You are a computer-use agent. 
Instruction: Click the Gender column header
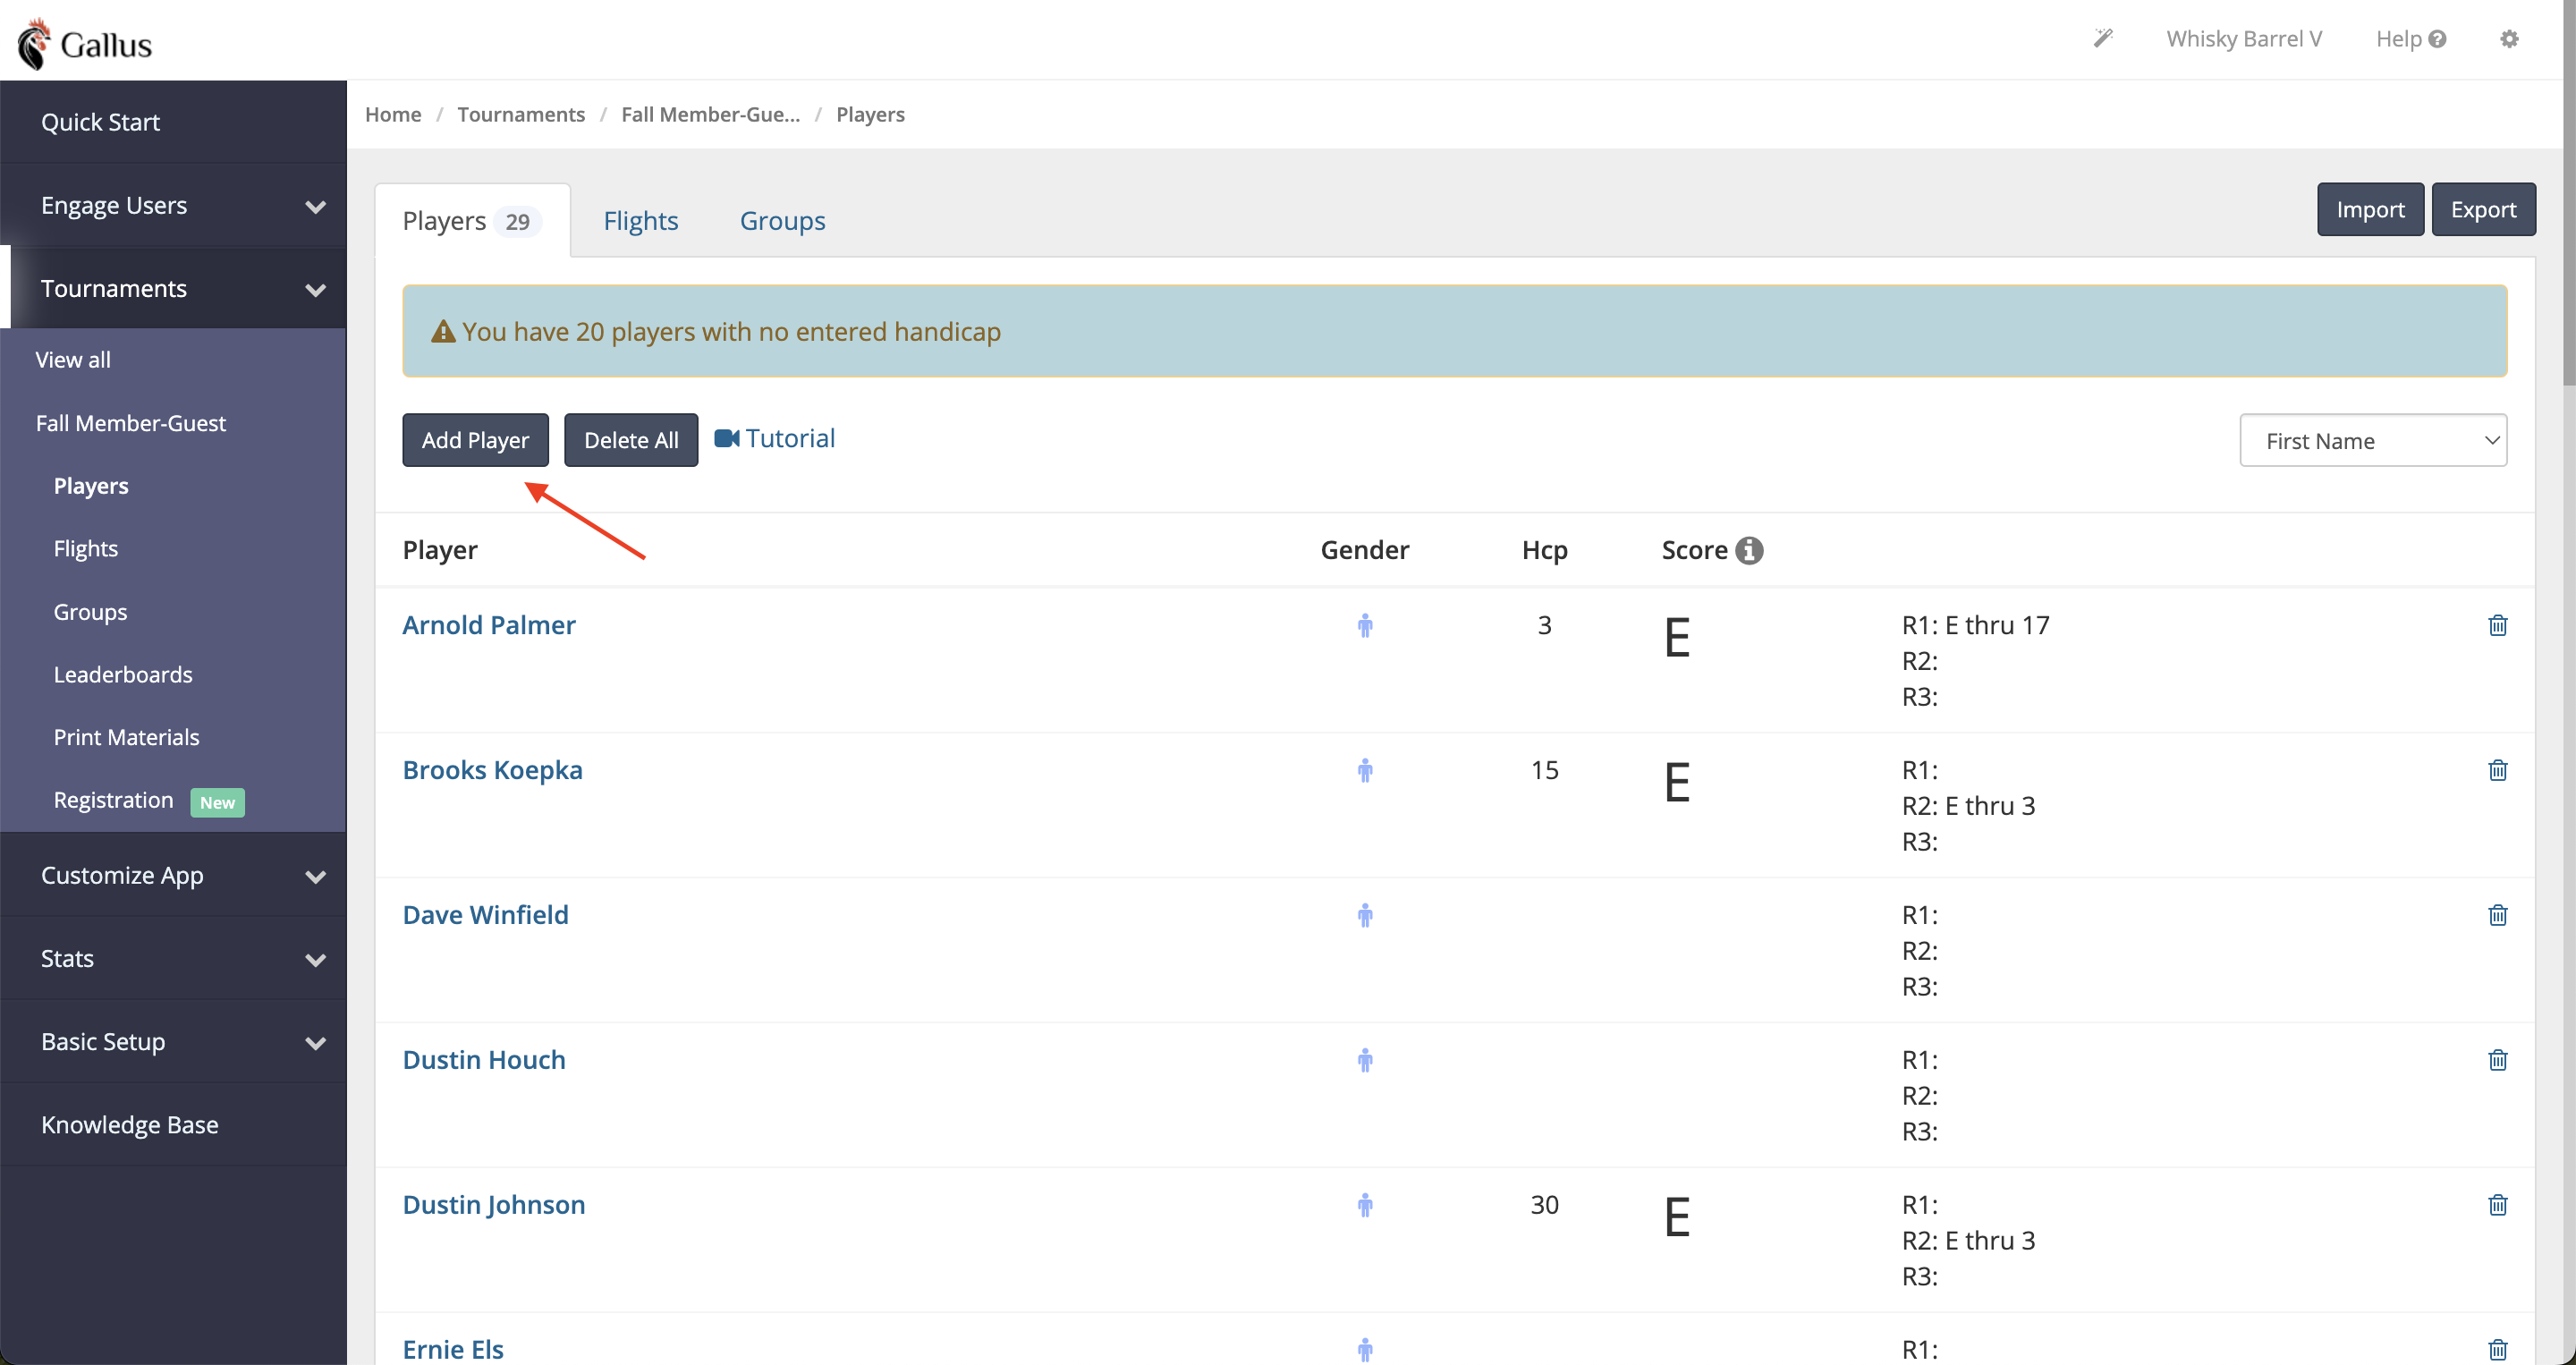click(1364, 550)
